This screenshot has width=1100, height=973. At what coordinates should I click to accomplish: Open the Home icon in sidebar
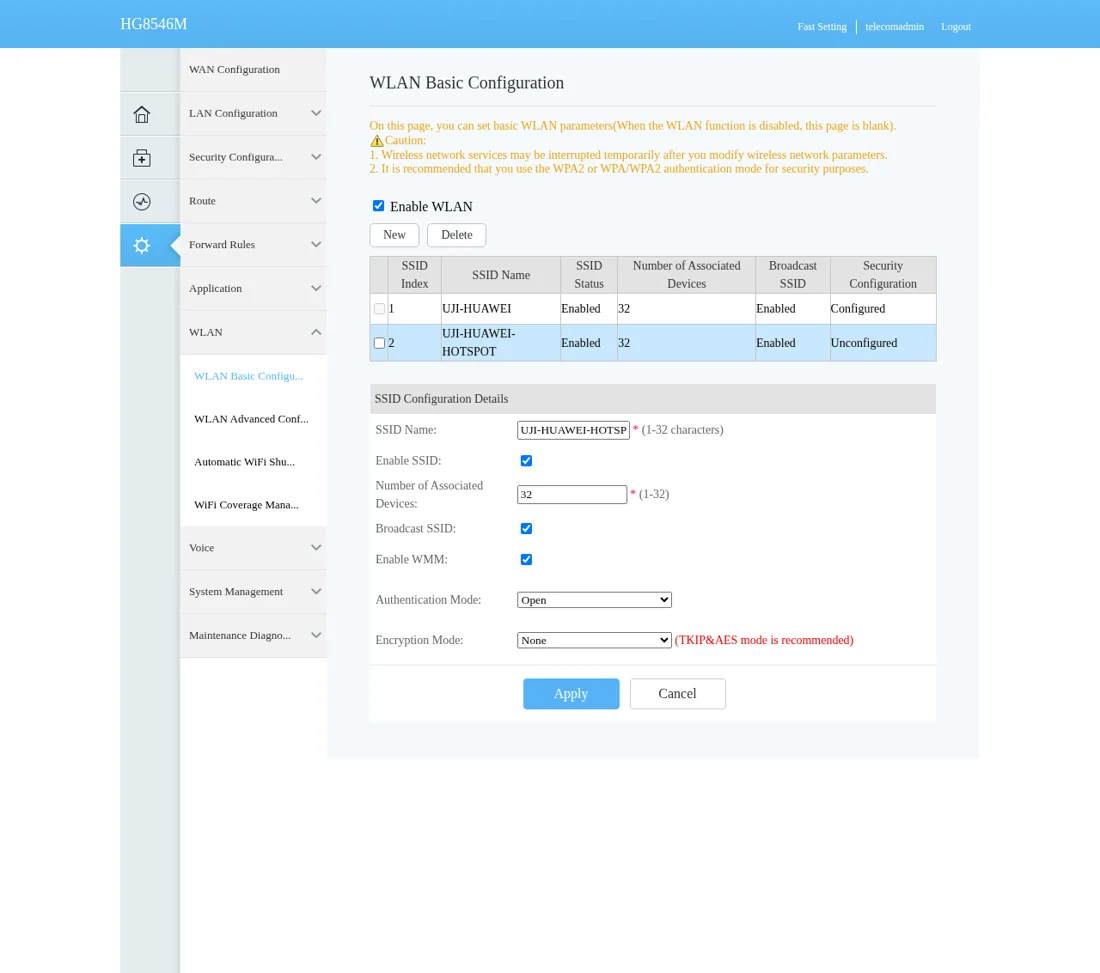point(142,114)
